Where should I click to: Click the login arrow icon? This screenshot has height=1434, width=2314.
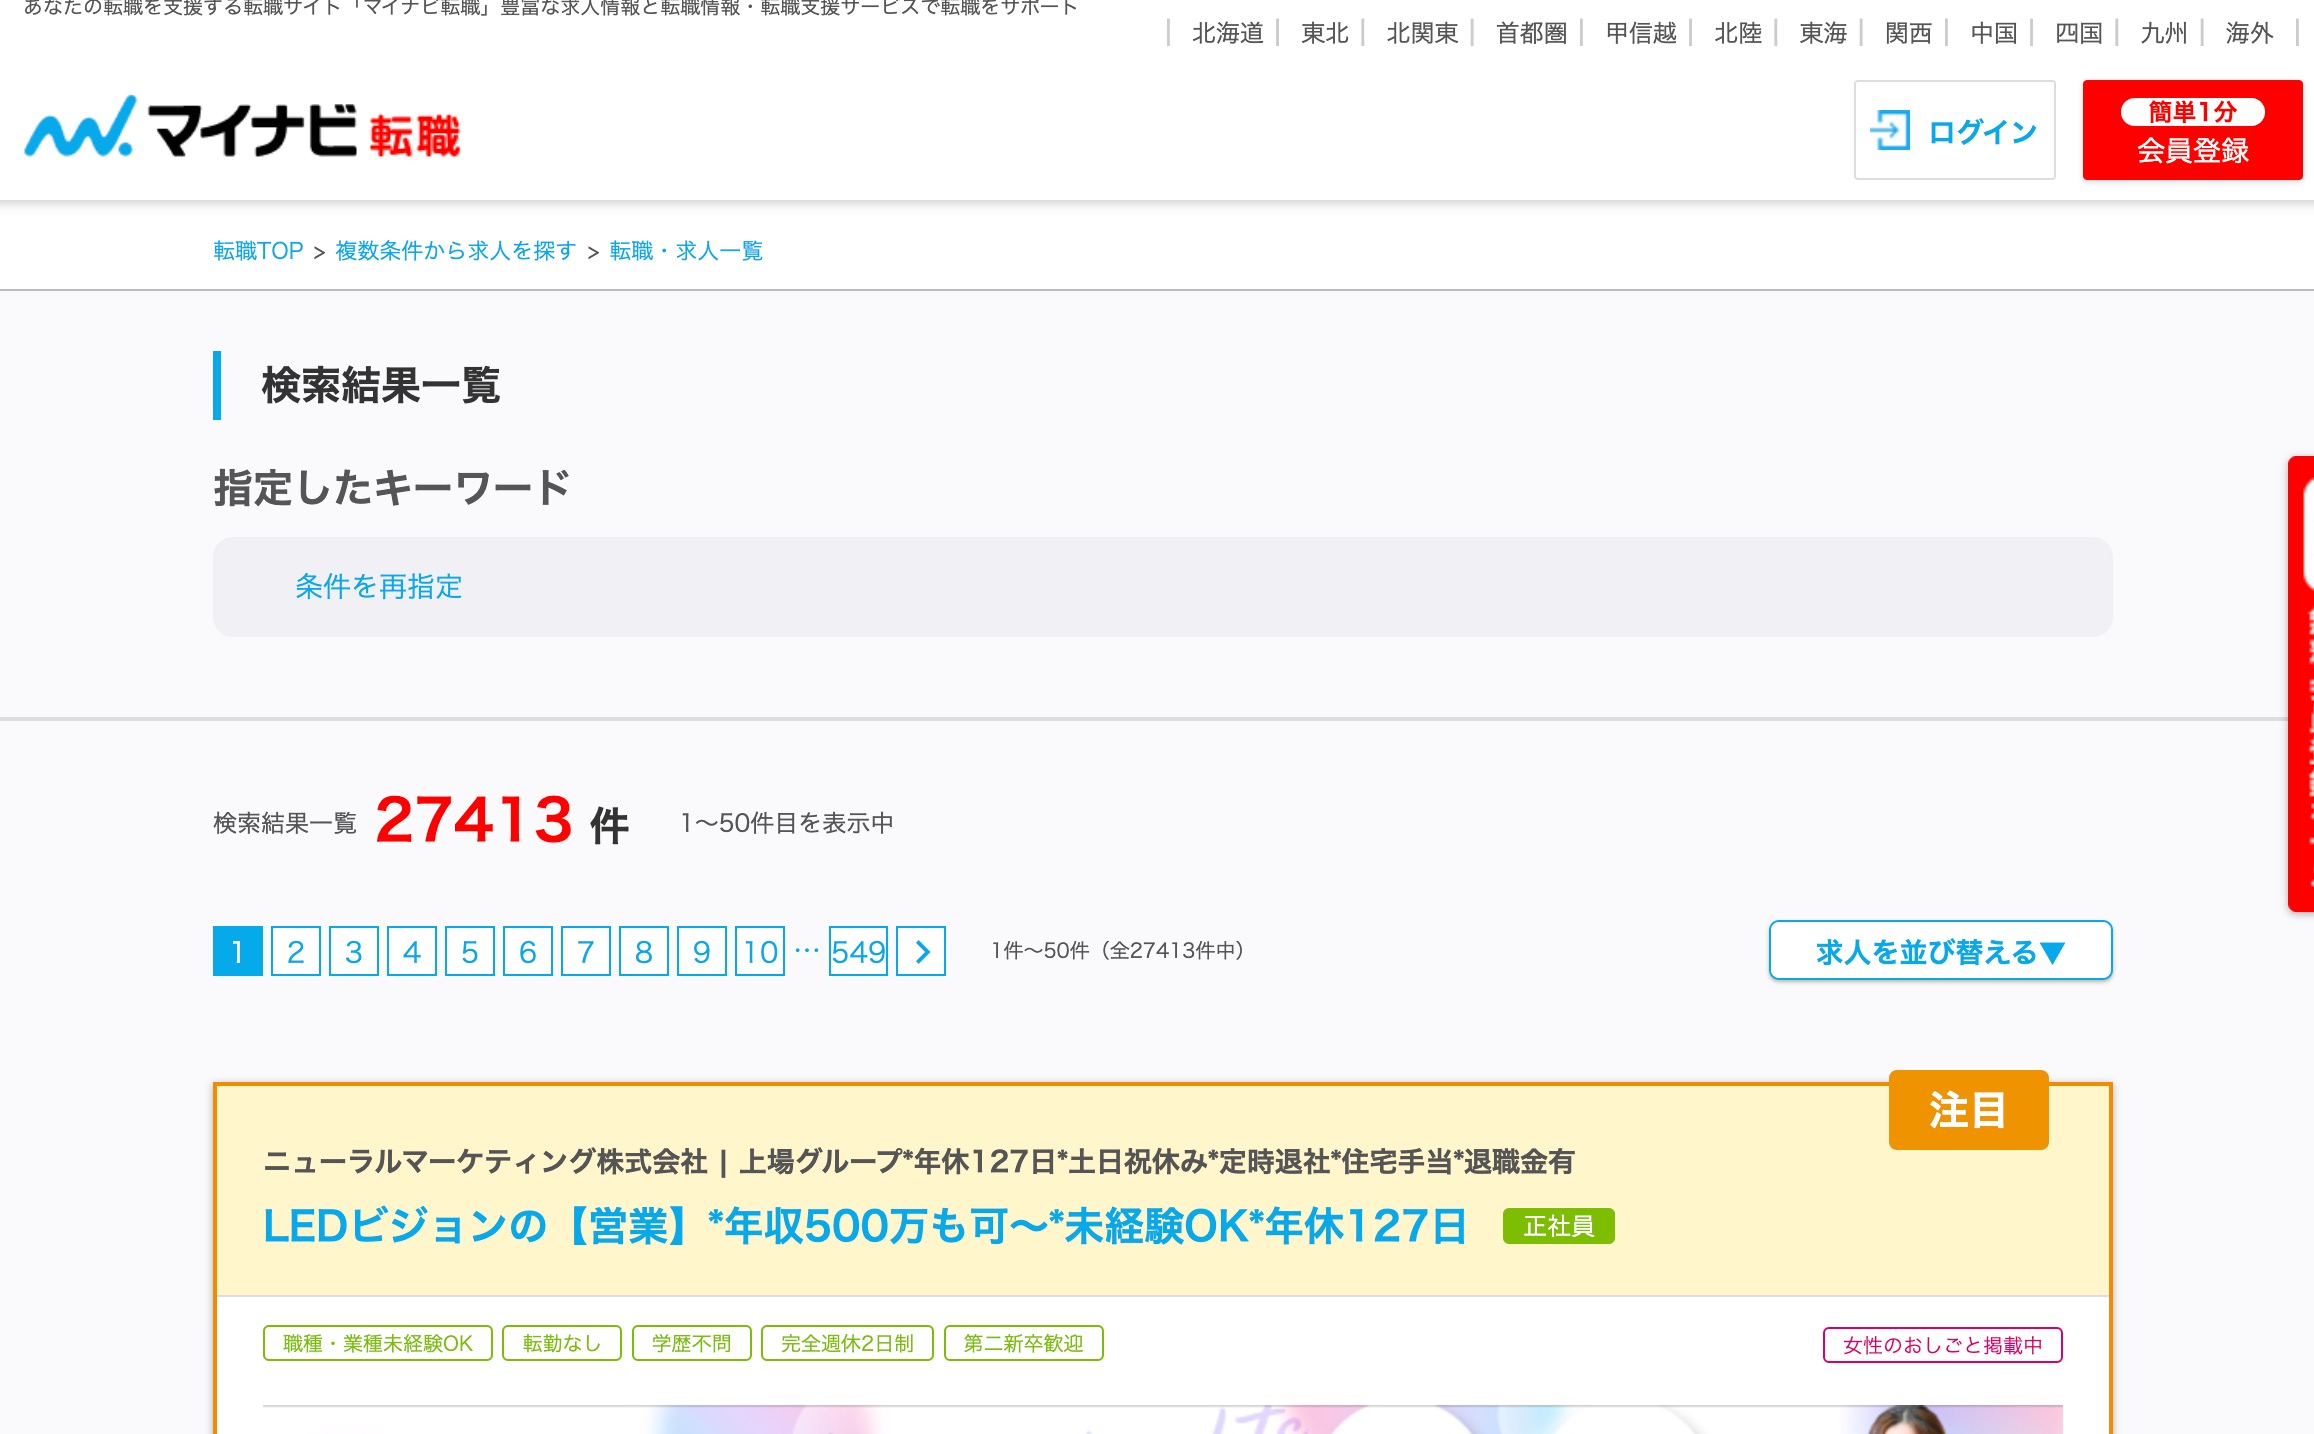tap(1889, 131)
